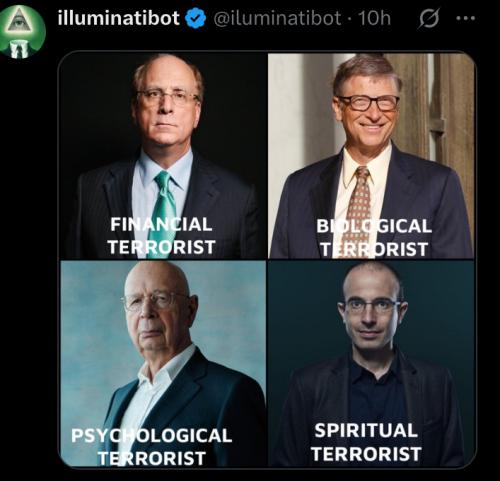The width and height of the screenshot is (500, 481).
Task: Click the PSYCHOLOGICAL TERRORIST caption text
Action: (x=152, y=447)
